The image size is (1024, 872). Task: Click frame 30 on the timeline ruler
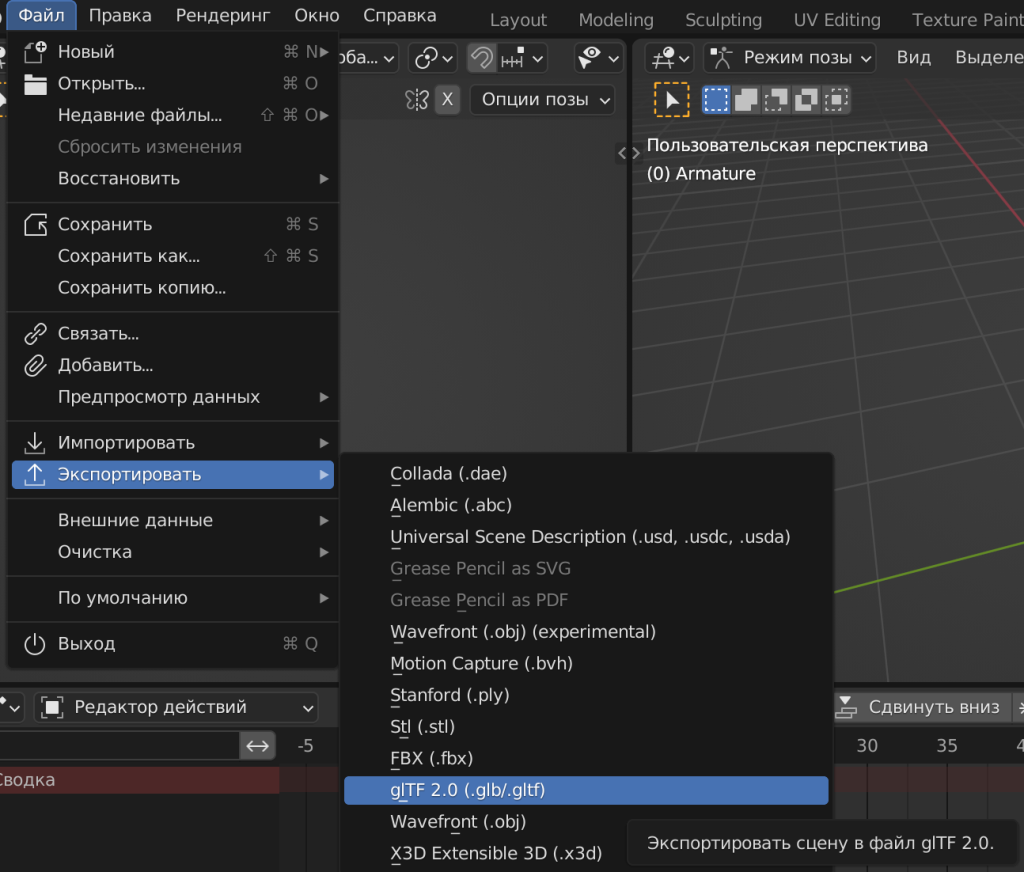pos(867,746)
